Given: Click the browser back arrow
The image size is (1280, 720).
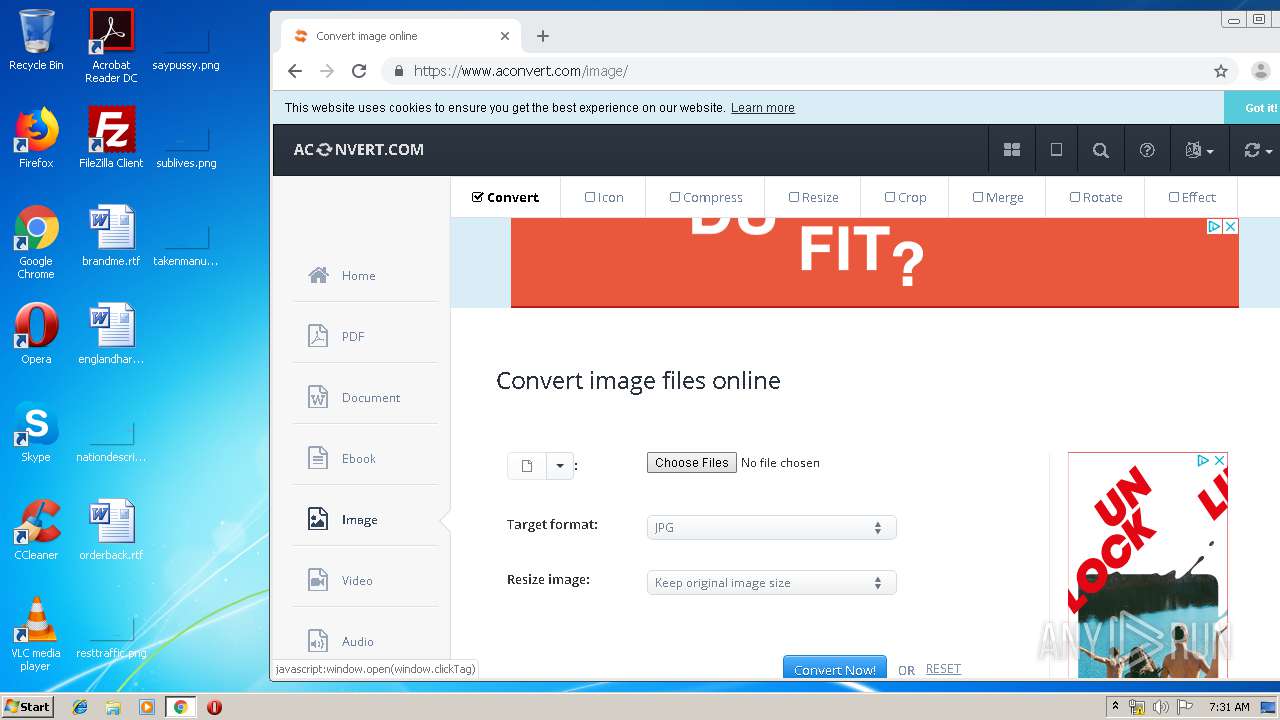Looking at the screenshot, I should point(294,71).
